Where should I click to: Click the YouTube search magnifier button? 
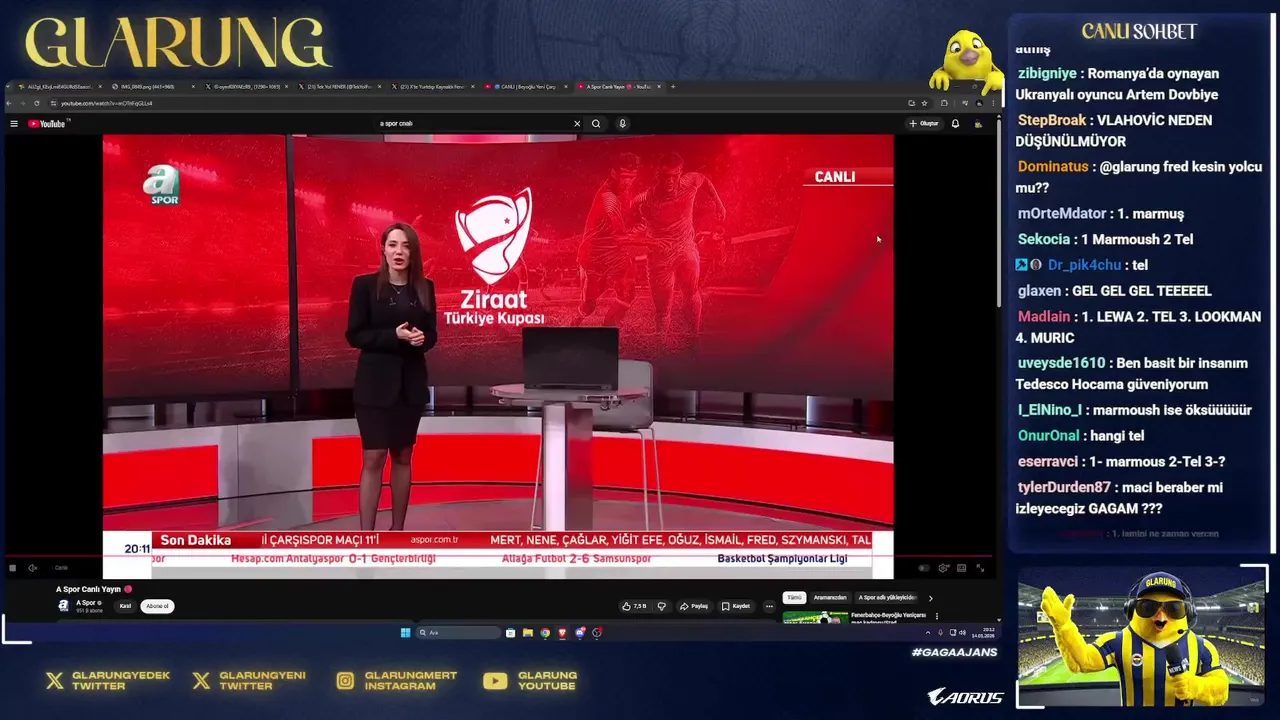click(596, 124)
